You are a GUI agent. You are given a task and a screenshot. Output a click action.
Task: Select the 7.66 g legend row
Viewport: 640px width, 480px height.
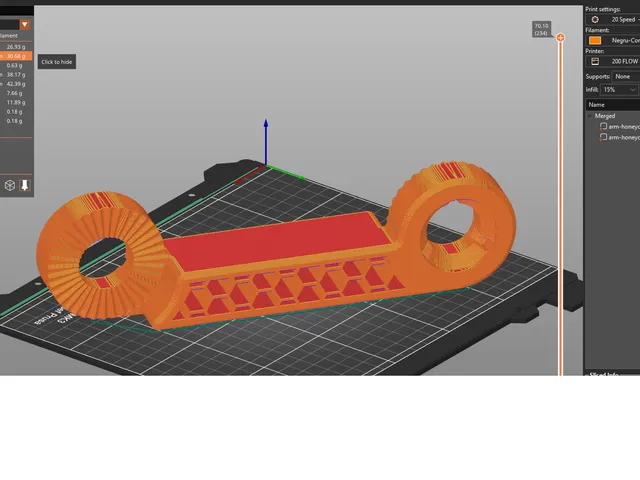pyautogui.click(x=16, y=93)
